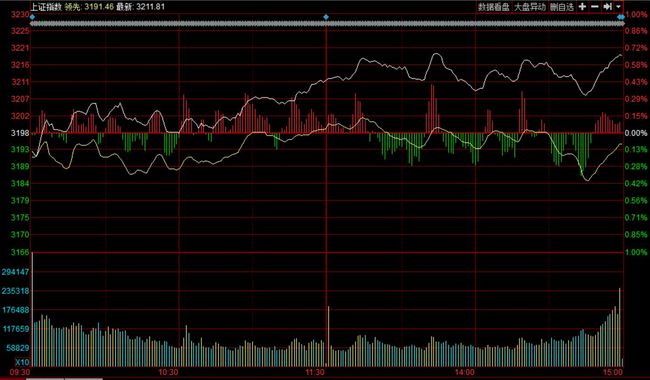
Task: Click the 3230 top price label
Action: point(20,15)
